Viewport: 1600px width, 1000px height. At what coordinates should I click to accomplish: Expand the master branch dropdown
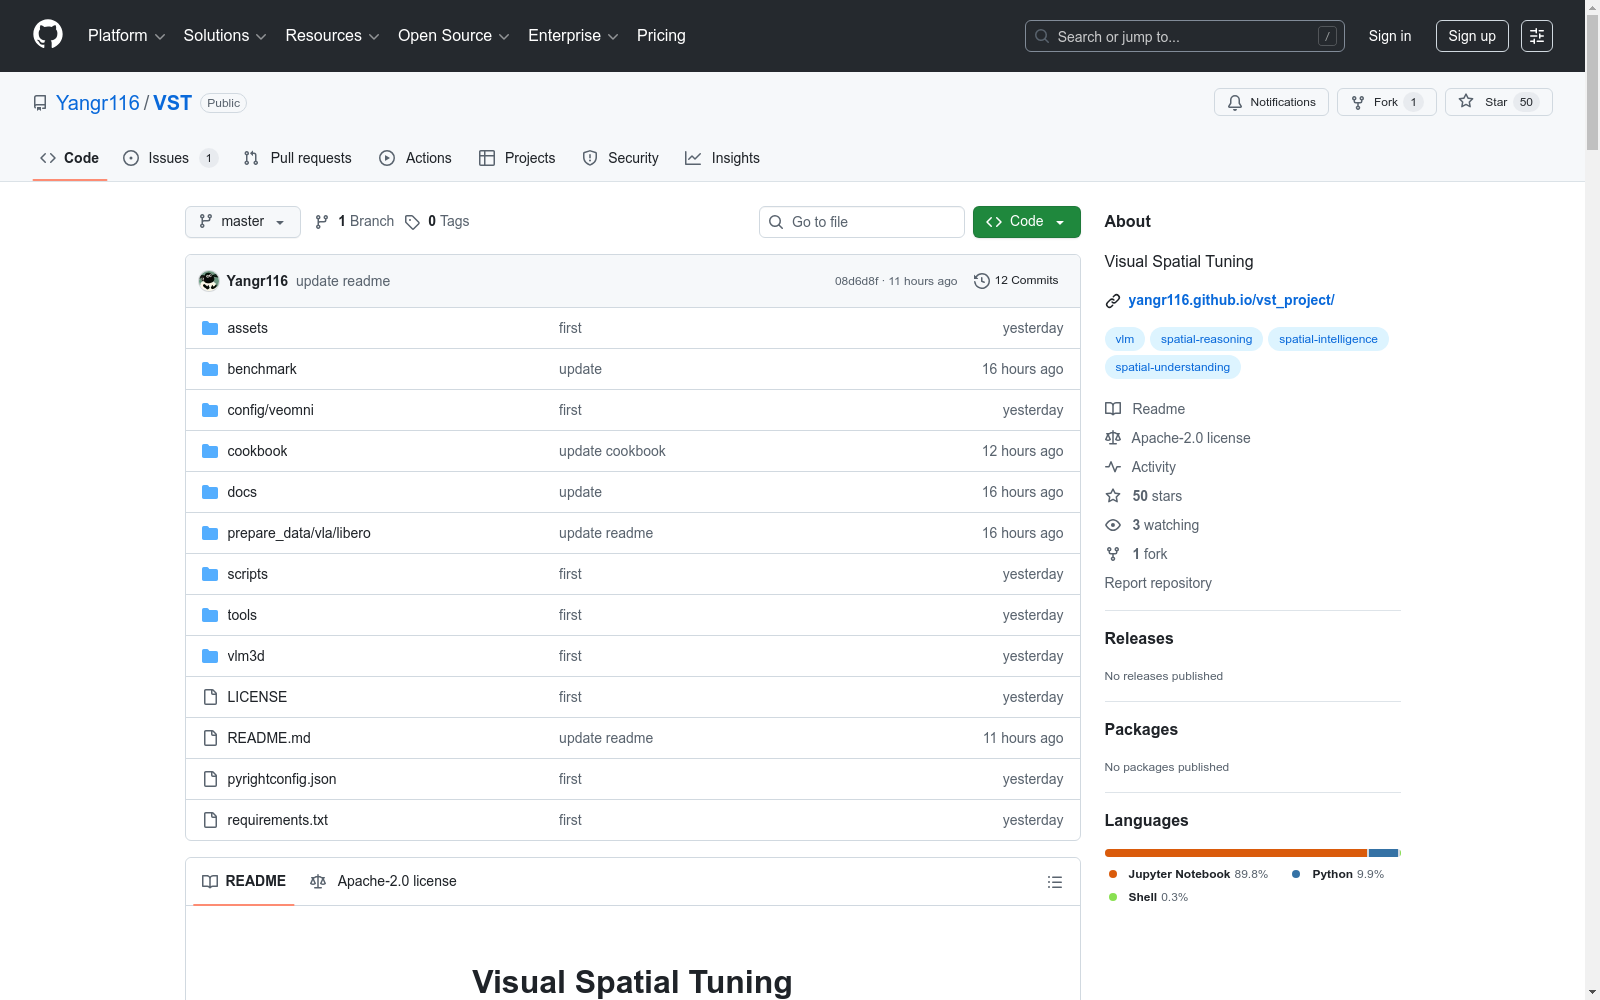pos(243,222)
